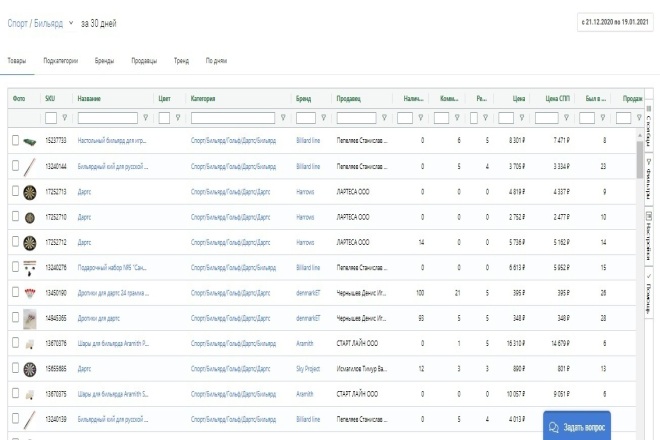Sort table by Название column header
This screenshot has height=440, width=660.
[89, 99]
